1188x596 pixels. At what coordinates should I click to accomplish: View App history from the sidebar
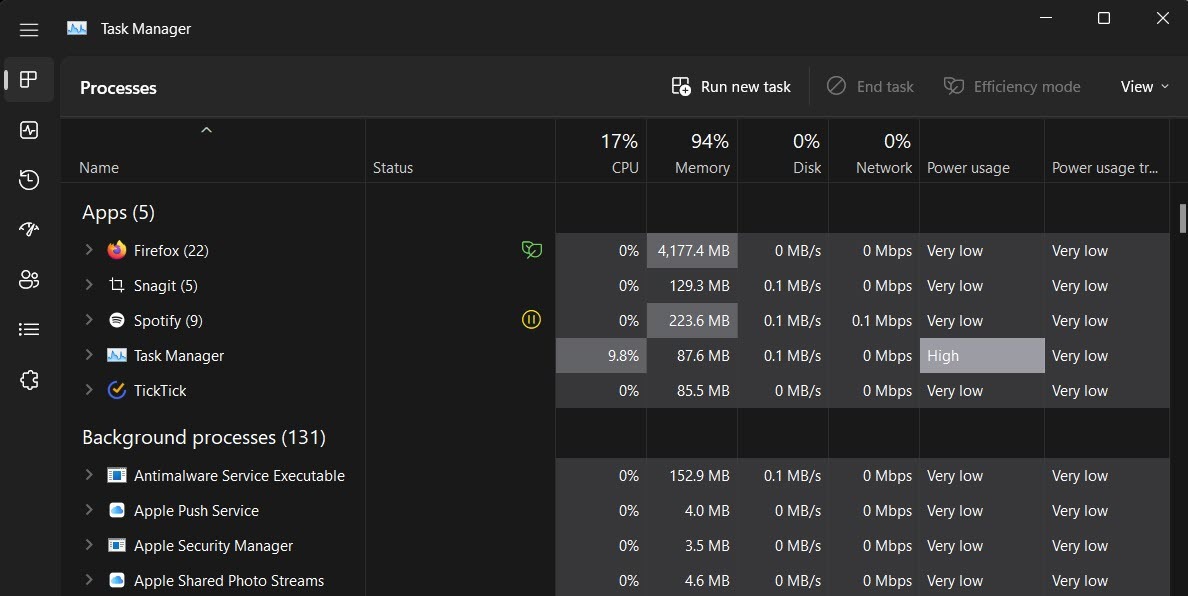pyautogui.click(x=28, y=180)
